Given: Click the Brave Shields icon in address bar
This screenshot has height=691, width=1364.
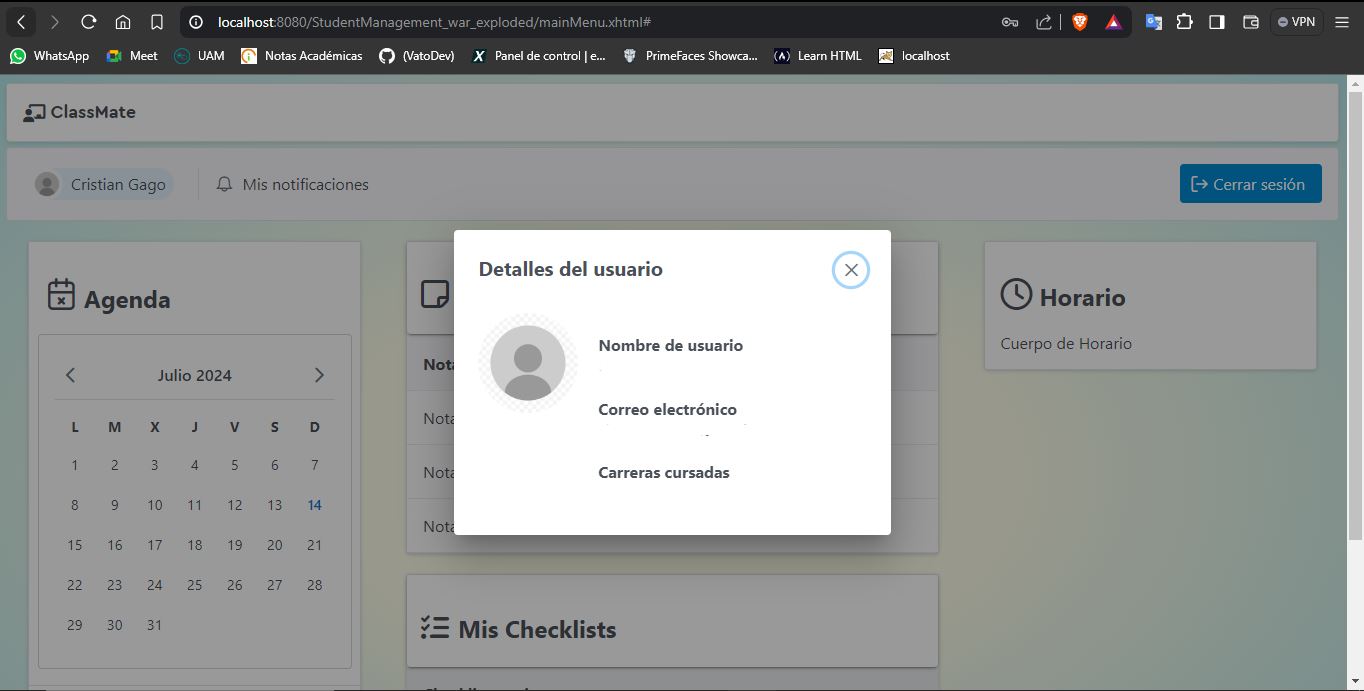Looking at the screenshot, I should tap(1079, 21).
